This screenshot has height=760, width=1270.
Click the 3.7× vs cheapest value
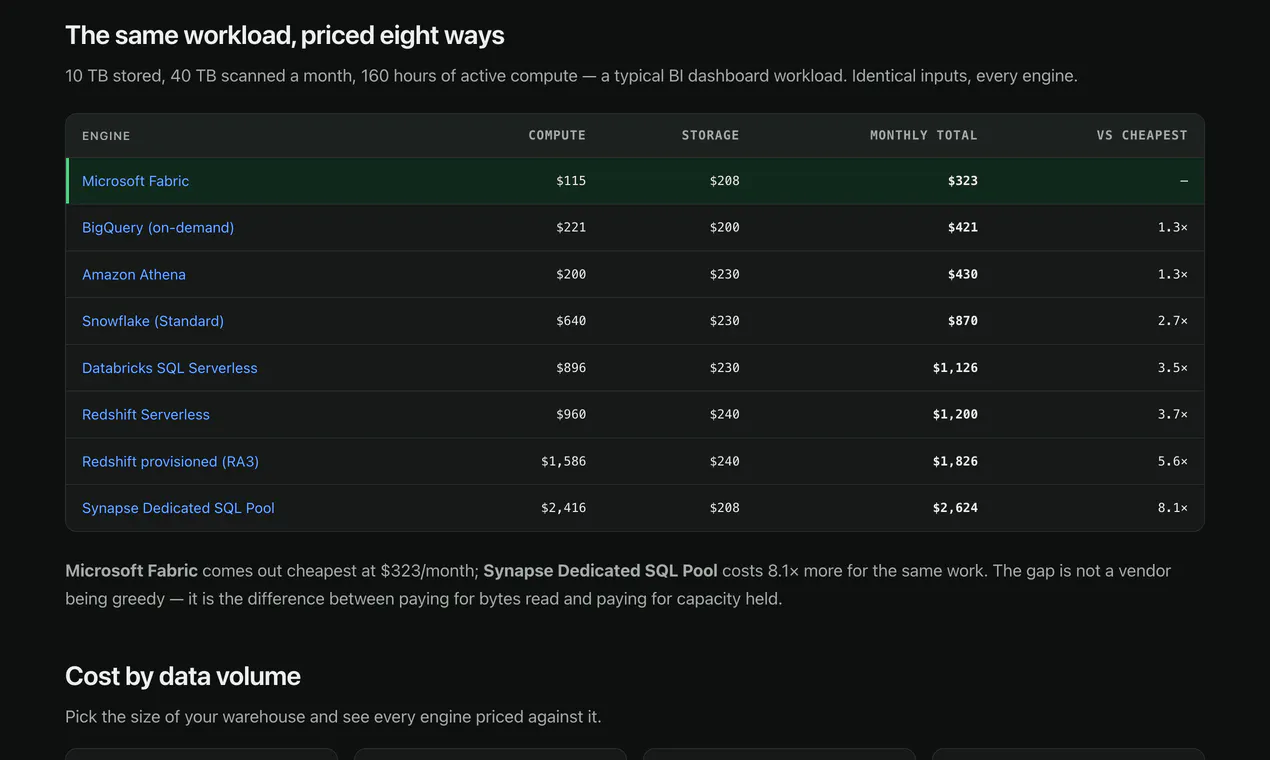[x=1173, y=414]
